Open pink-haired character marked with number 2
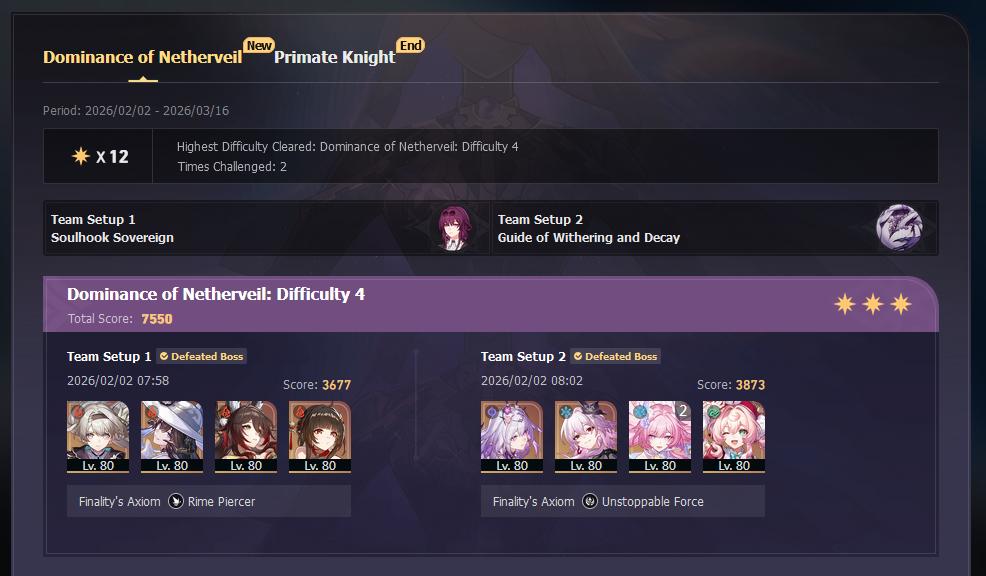 [x=660, y=436]
